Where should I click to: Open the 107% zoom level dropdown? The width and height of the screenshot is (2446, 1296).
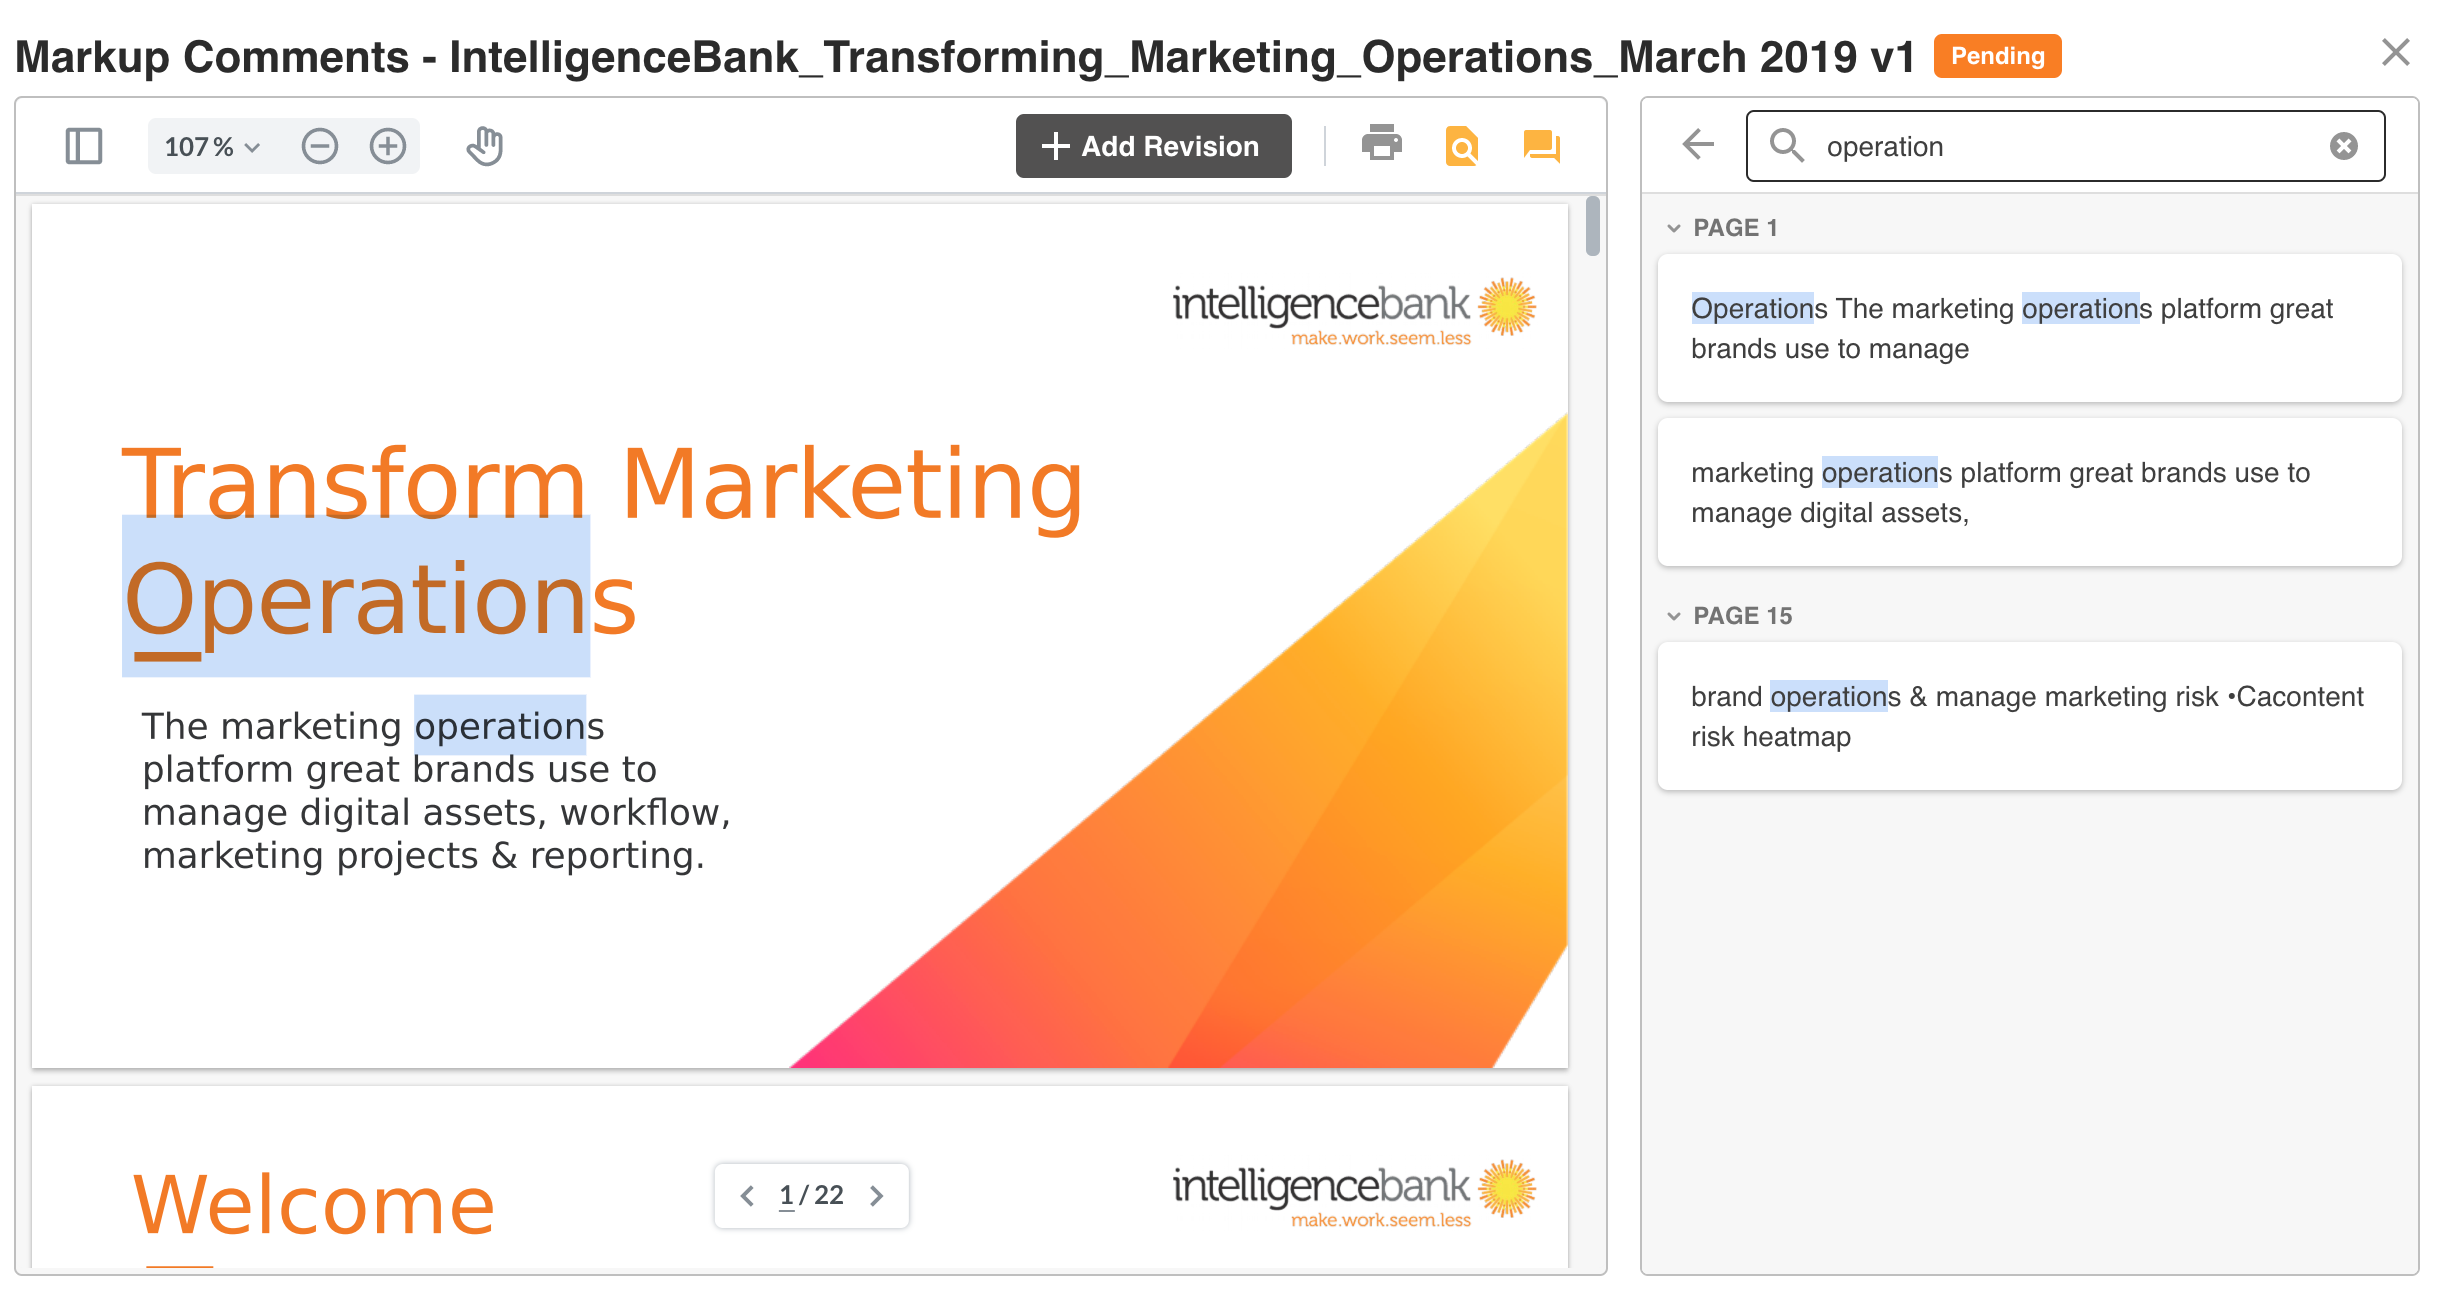tap(212, 147)
